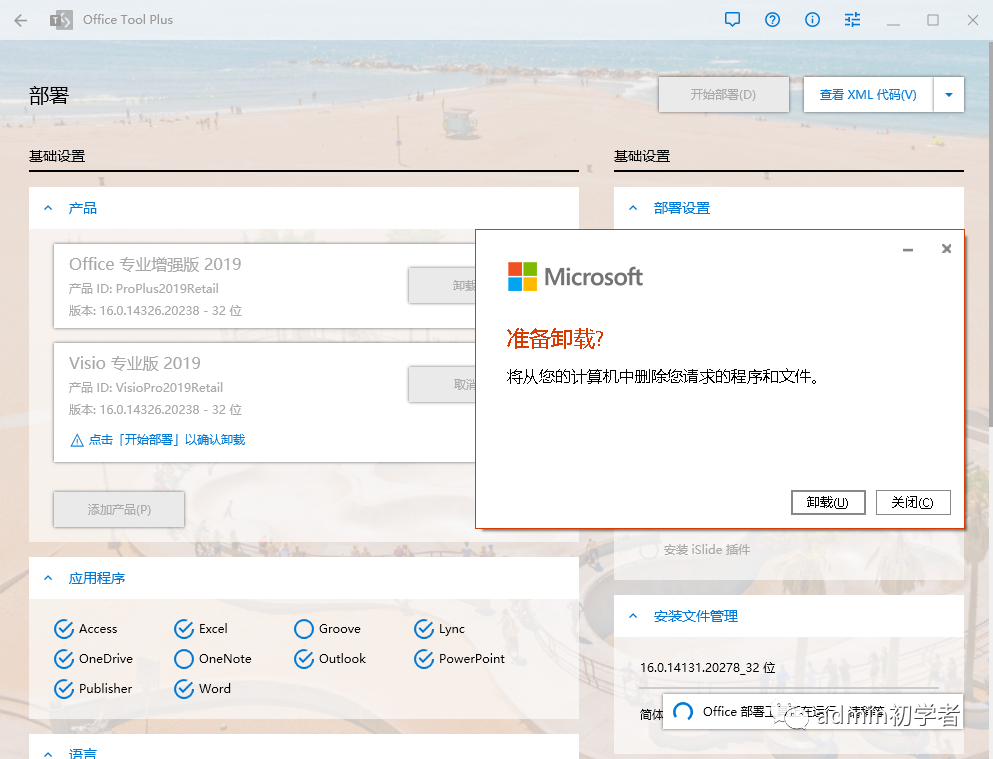Go back with the arrow icon

(x=20, y=20)
